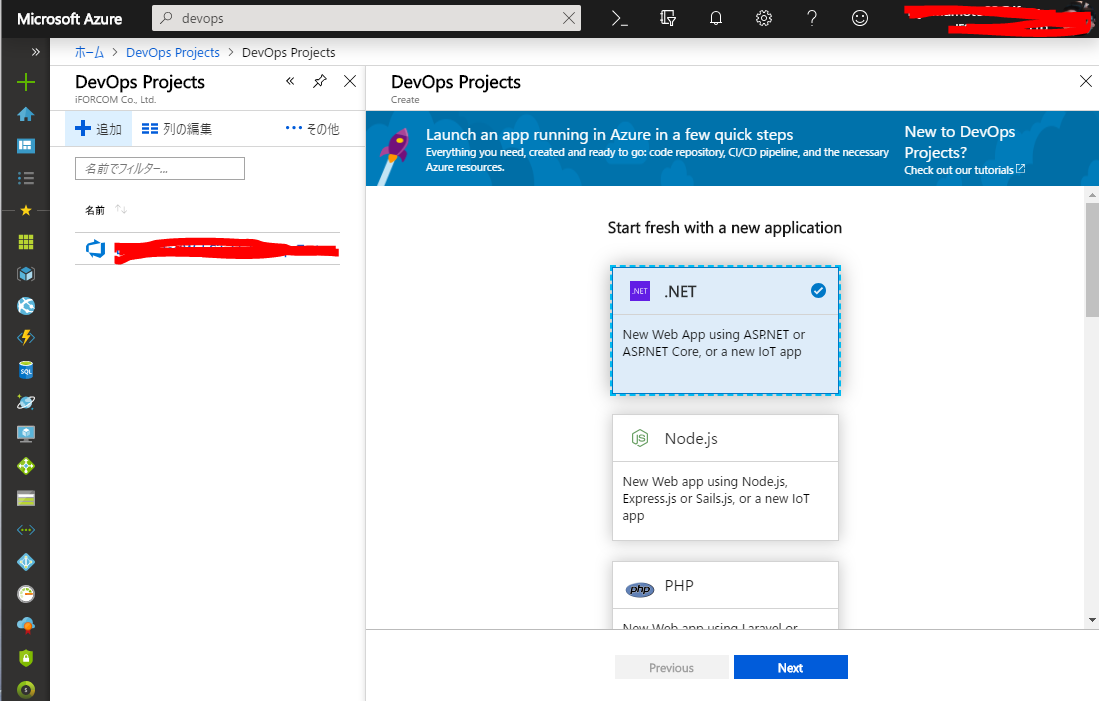This screenshot has width=1099, height=701.
Task: Click the 名前でフィルター filter field
Action: click(x=160, y=168)
